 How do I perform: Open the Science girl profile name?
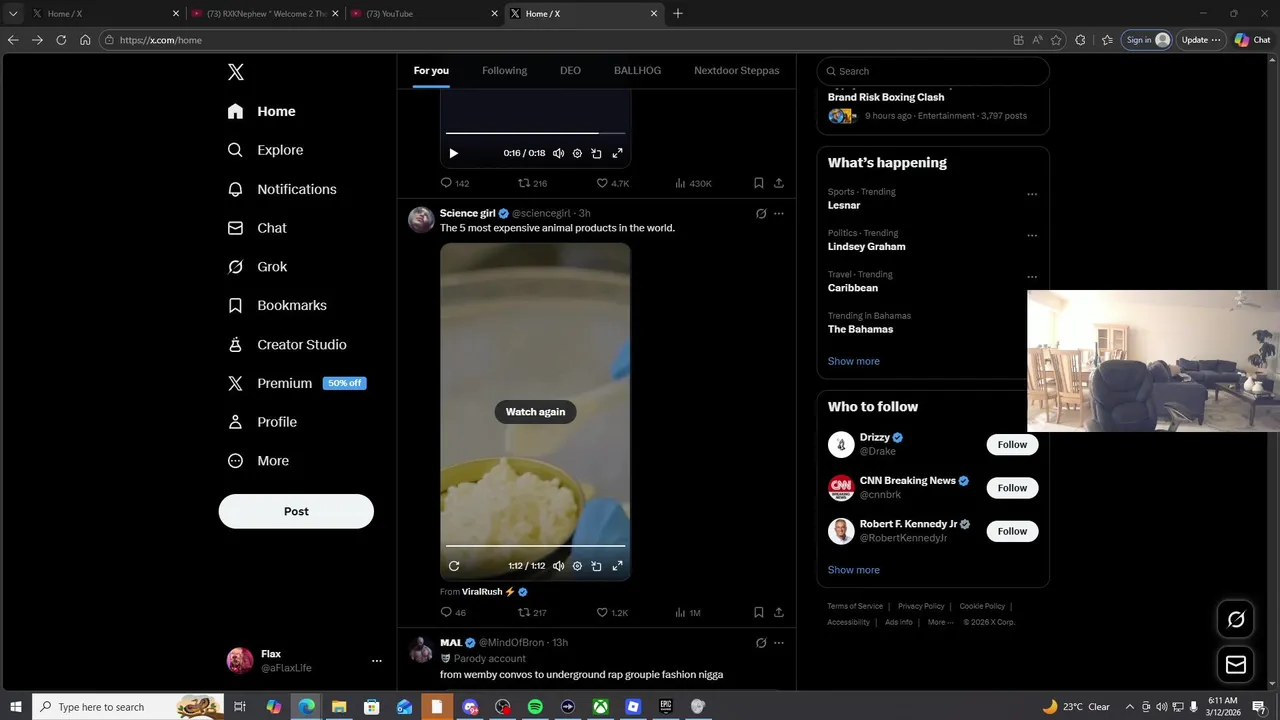[x=467, y=213]
